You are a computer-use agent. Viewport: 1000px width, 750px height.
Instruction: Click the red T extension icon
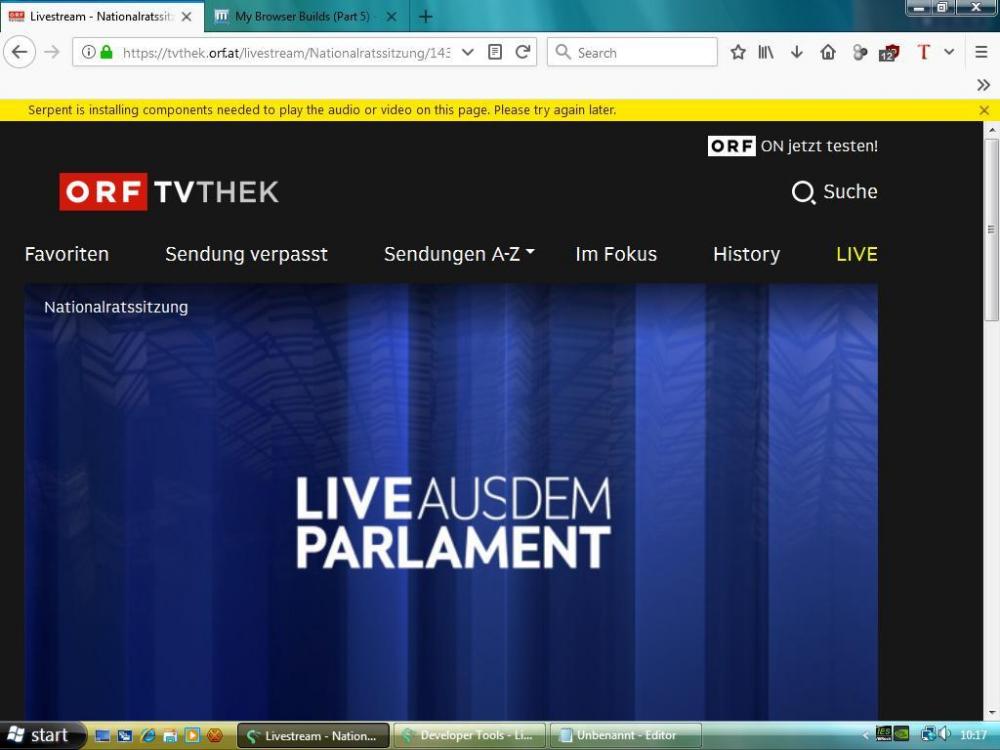(x=923, y=52)
